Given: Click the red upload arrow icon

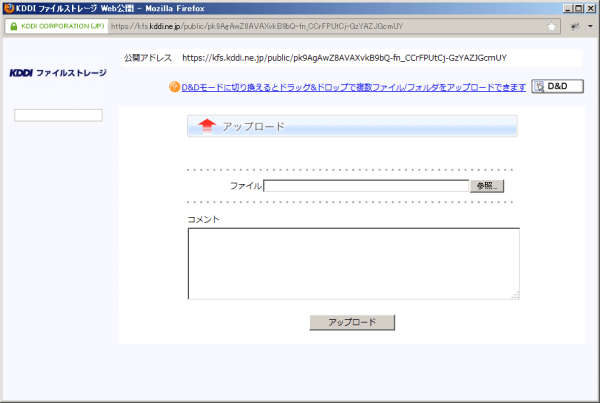Looking at the screenshot, I should point(207,126).
